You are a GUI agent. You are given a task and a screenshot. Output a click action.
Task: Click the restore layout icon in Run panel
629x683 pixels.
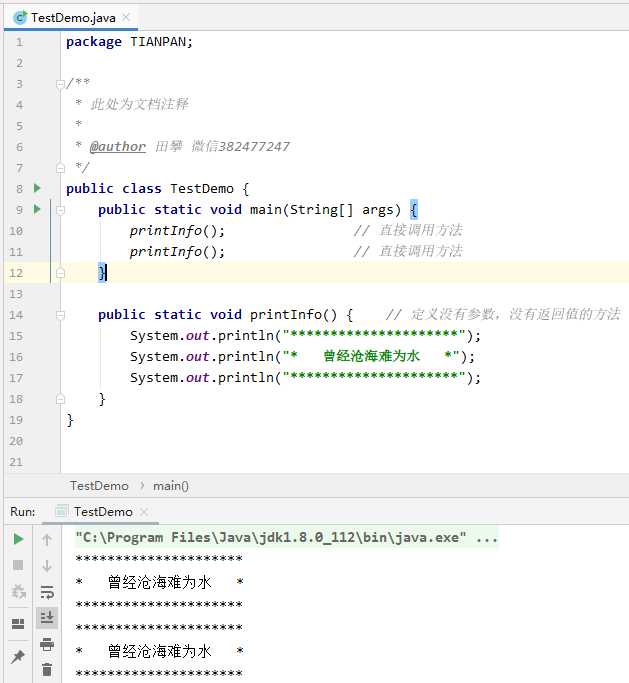18,624
